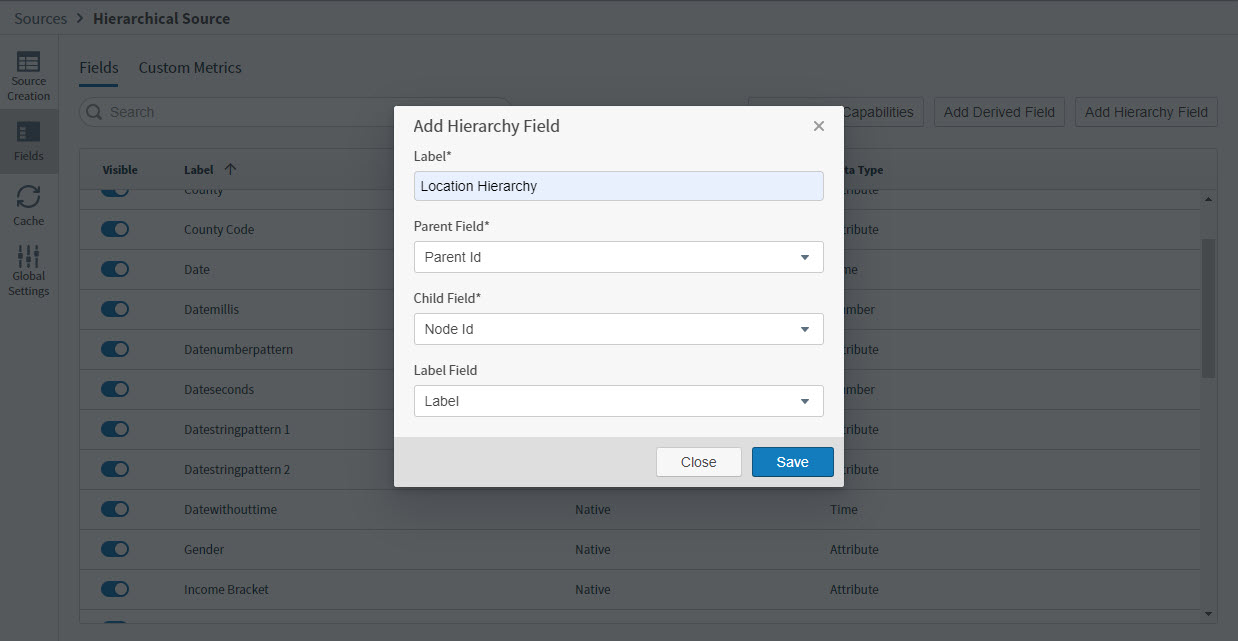Toggle visibility for County Code field
1238x641 pixels.
114,229
